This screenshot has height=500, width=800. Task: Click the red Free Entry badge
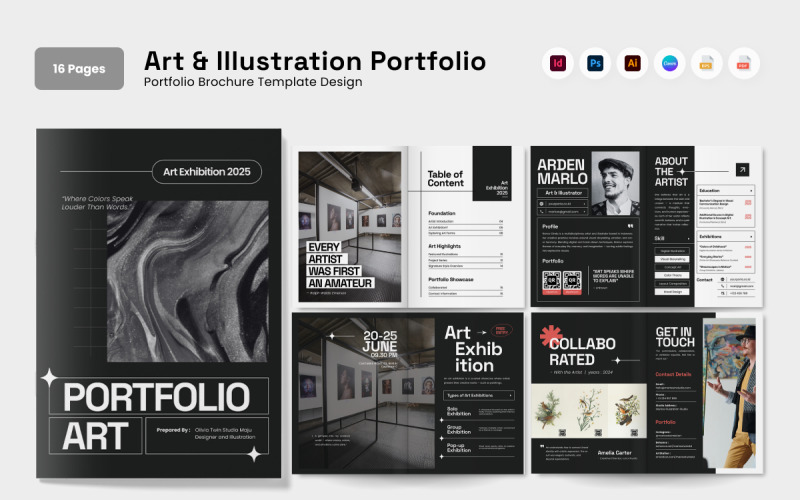click(x=501, y=331)
